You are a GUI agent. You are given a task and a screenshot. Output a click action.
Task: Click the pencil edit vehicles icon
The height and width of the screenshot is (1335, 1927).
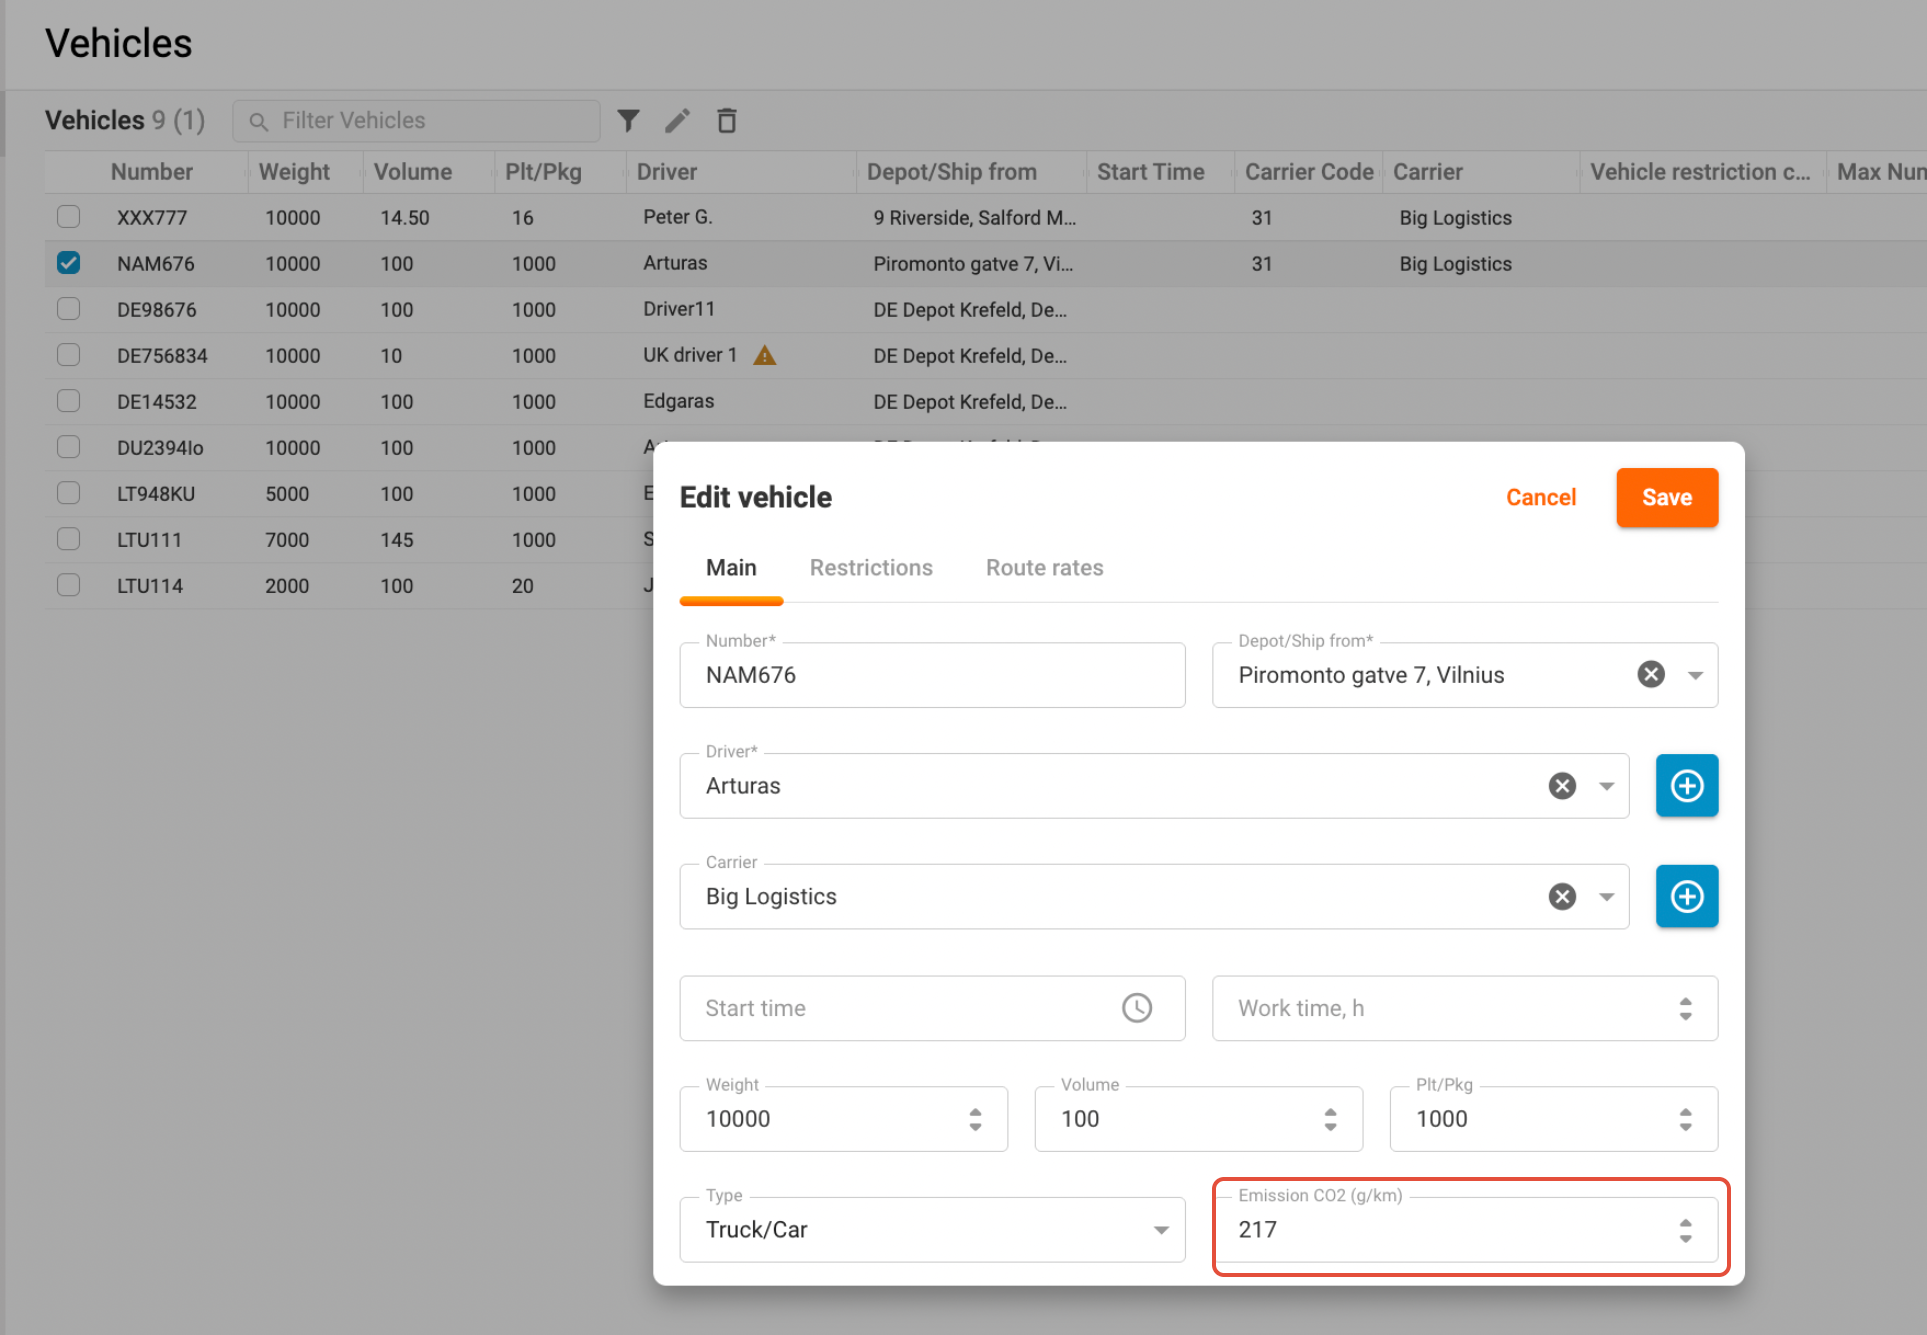click(677, 121)
